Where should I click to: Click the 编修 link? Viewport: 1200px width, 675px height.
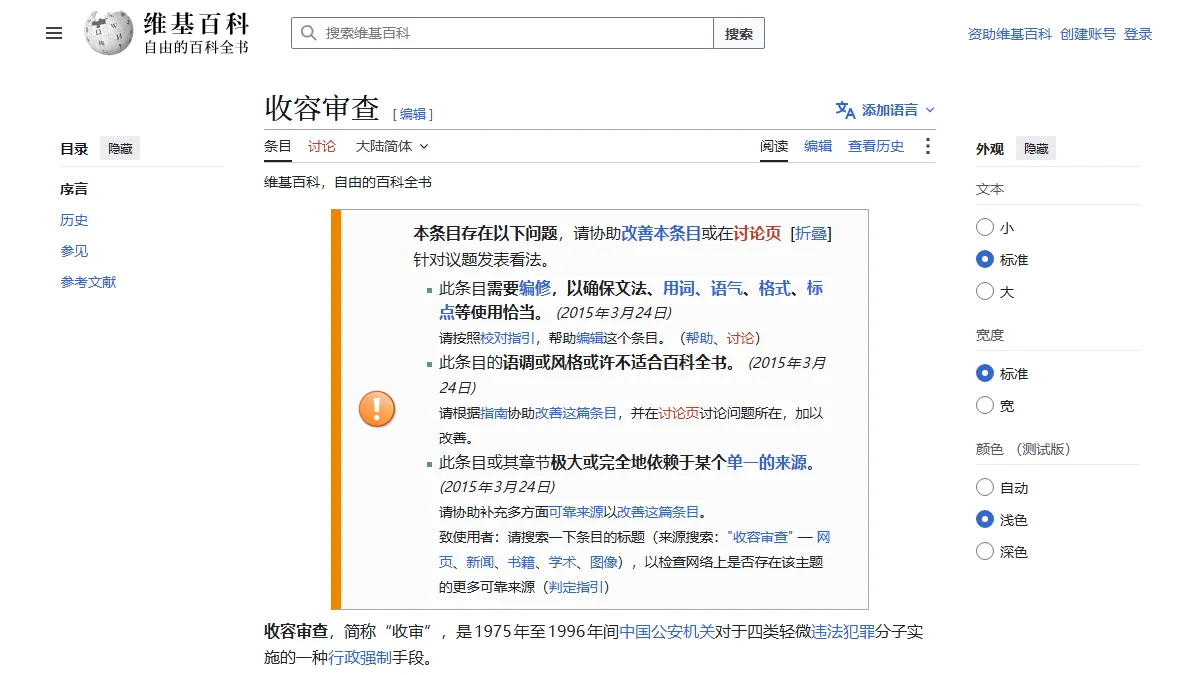pos(535,288)
